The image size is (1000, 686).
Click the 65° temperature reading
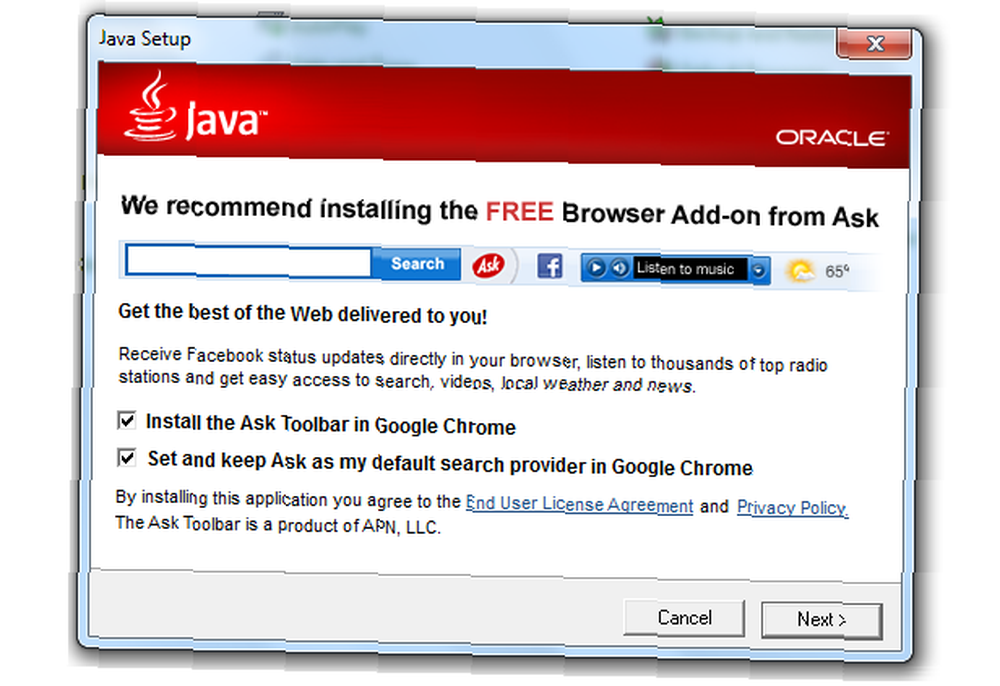point(837,272)
